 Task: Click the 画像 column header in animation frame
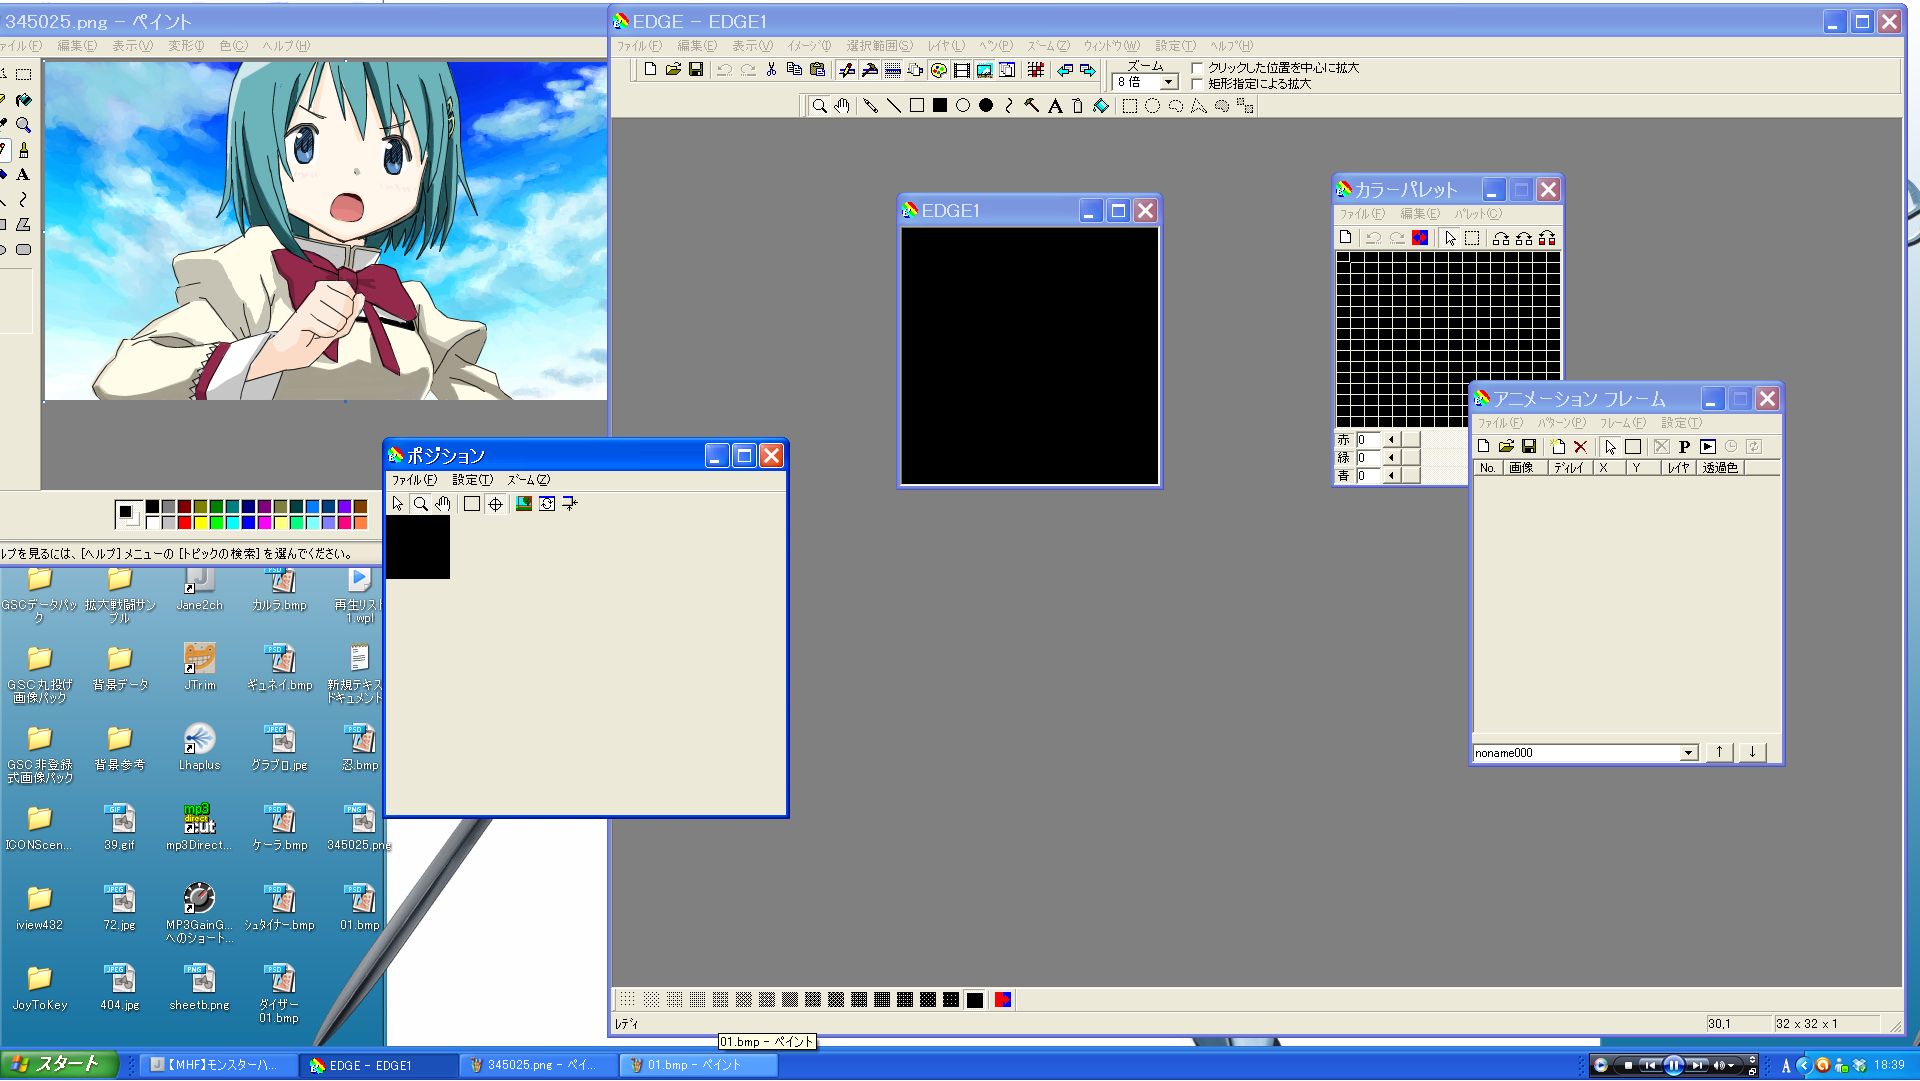tap(1524, 468)
